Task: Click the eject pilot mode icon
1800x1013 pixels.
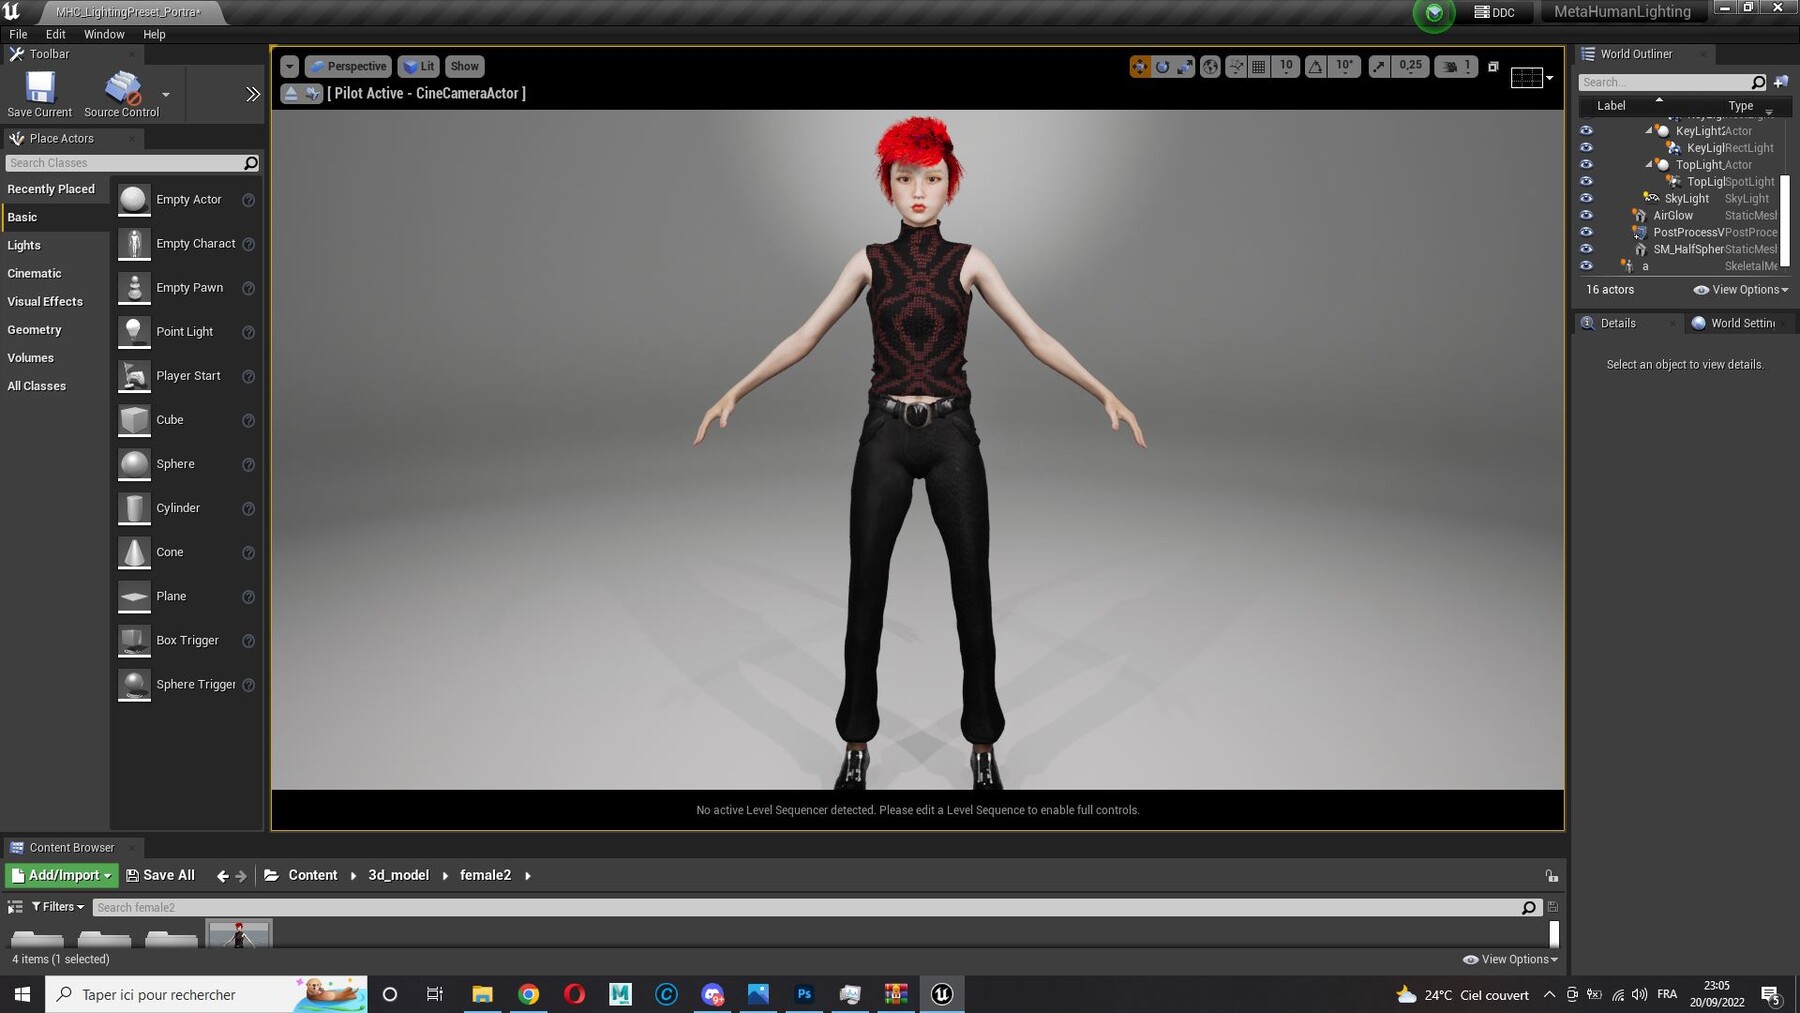Action: (x=291, y=93)
